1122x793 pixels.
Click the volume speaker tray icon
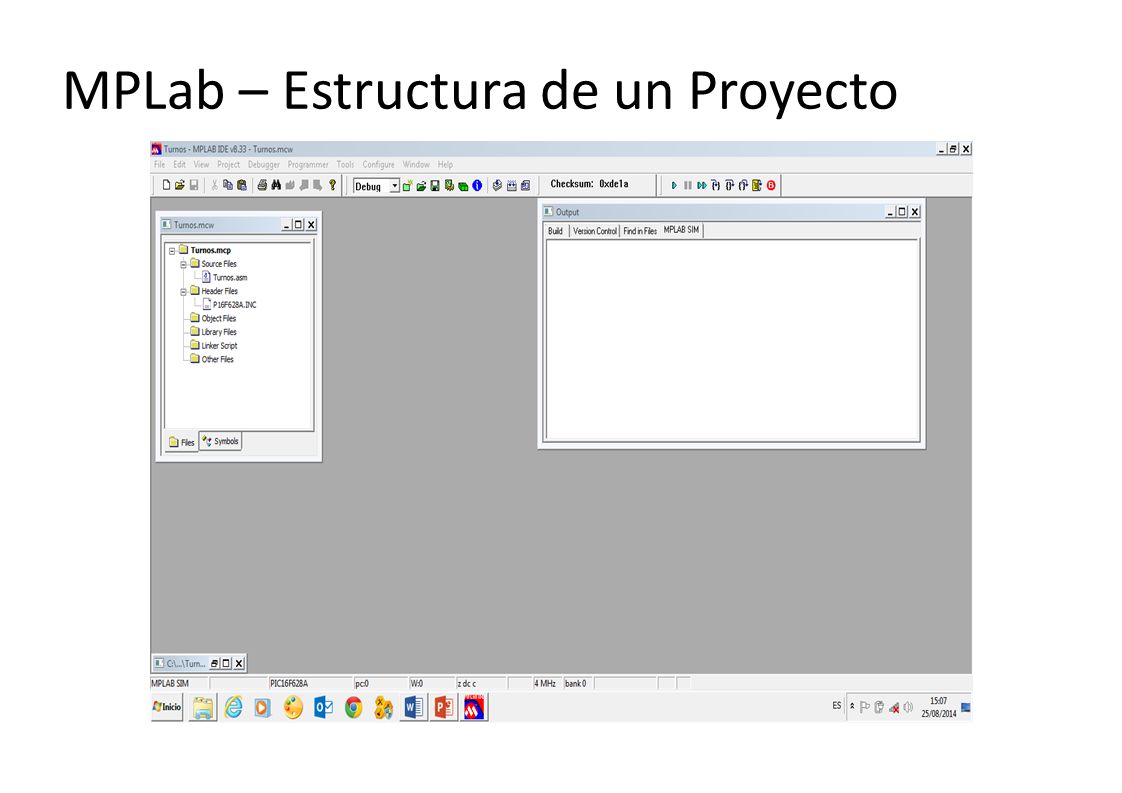[x=908, y=708]
